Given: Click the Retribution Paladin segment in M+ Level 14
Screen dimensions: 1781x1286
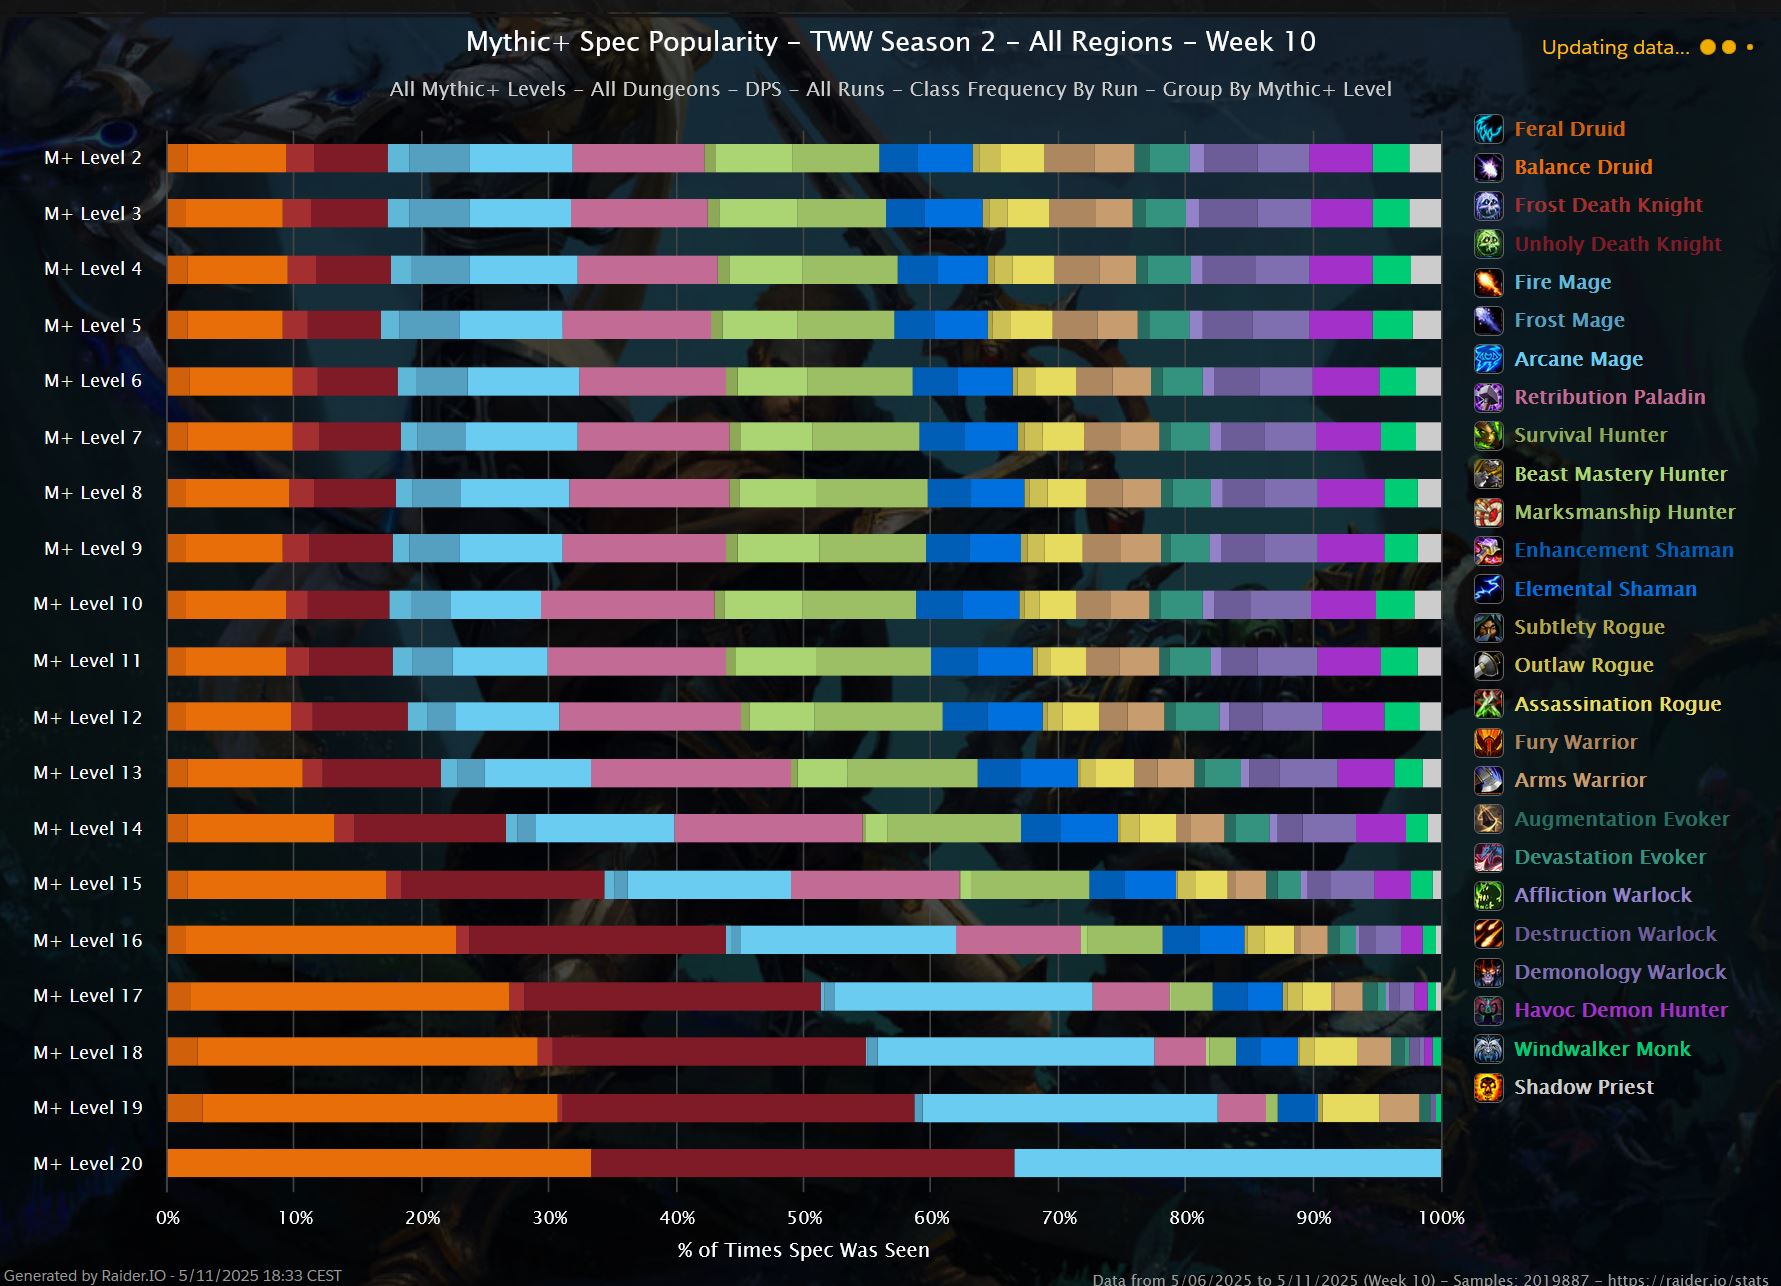Looking at the screenshot, I should coord(768,828).
